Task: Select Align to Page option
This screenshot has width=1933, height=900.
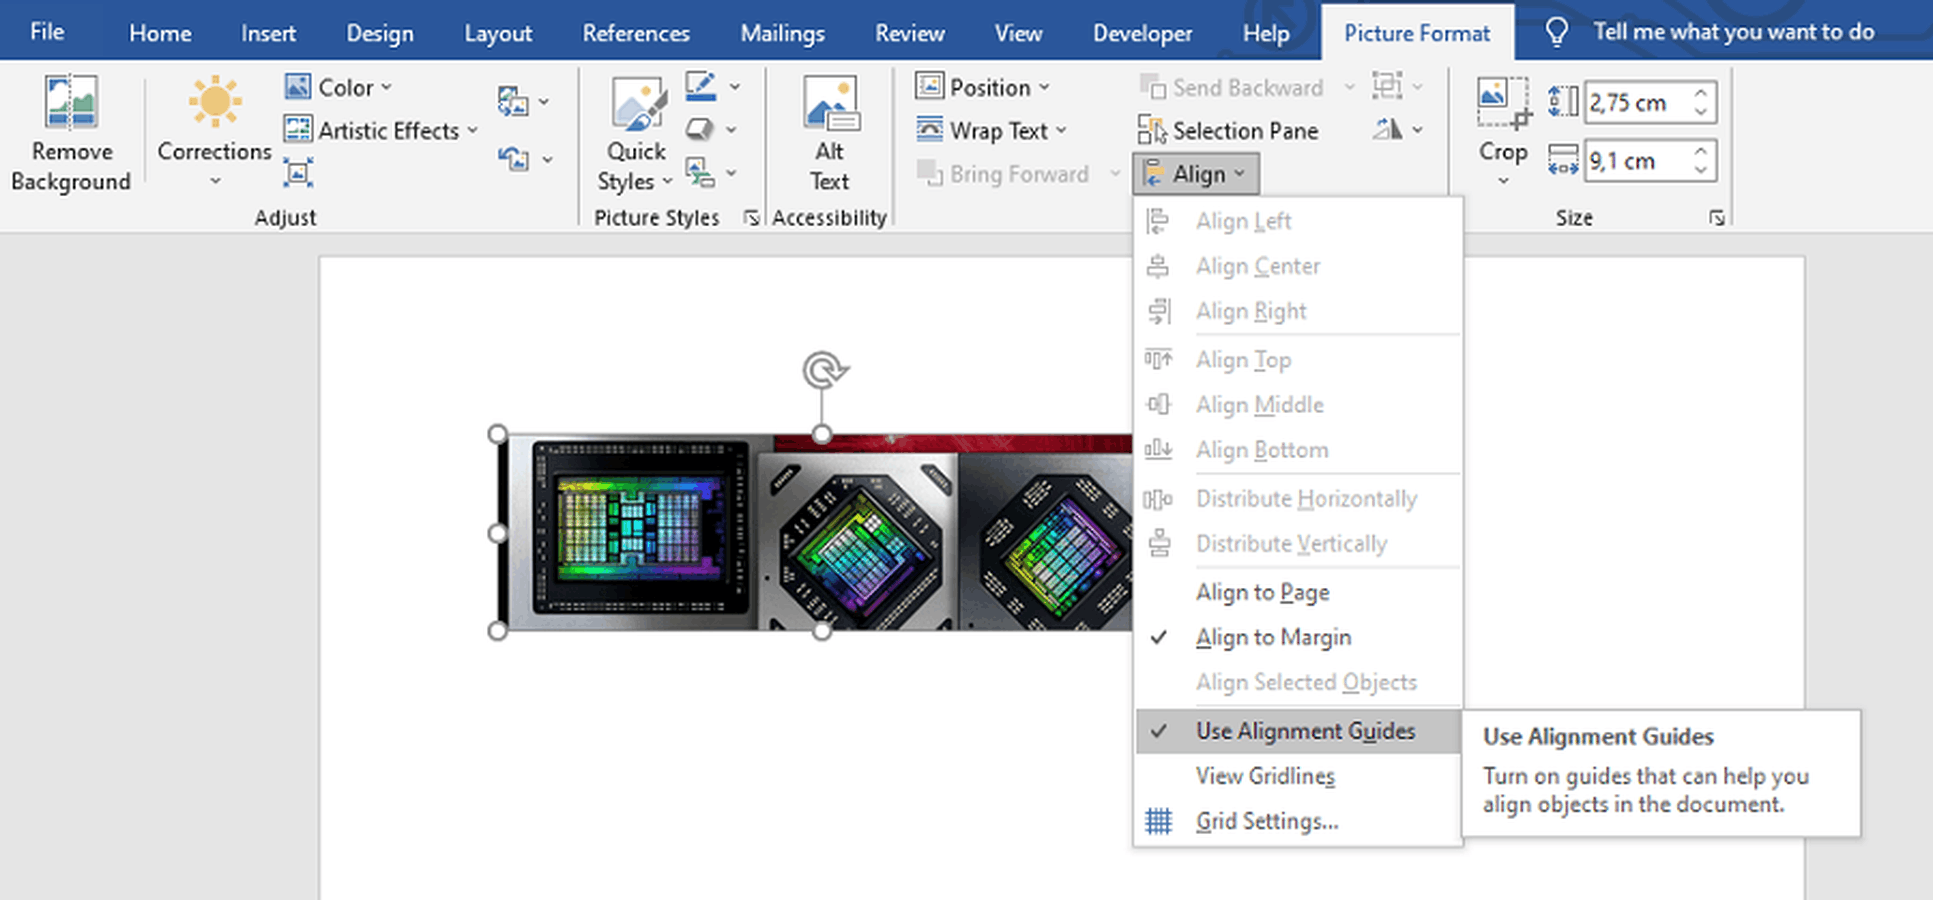Action: tap(1298, 593)
